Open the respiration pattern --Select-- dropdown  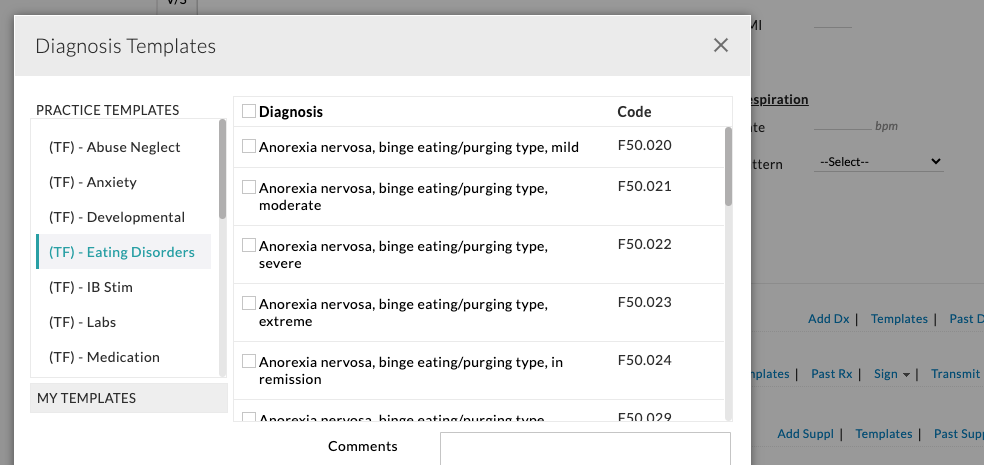pyautogui.click(x=879, y=161)
